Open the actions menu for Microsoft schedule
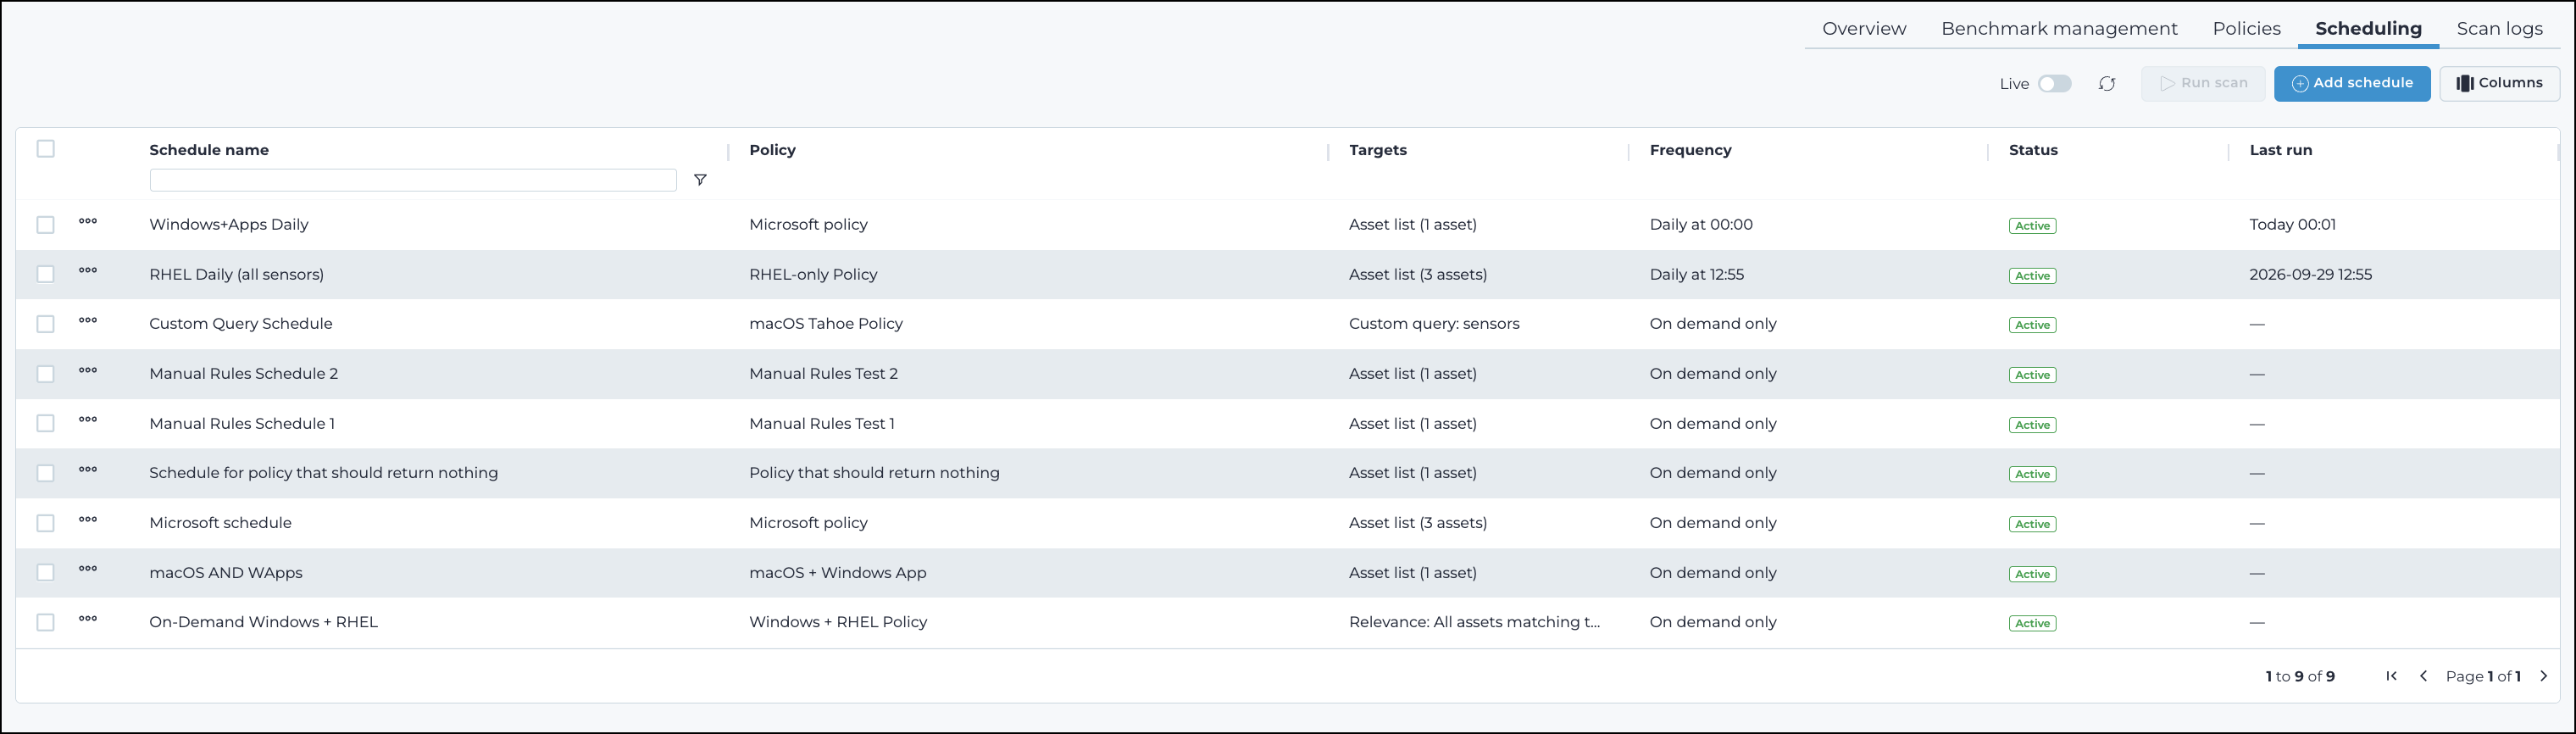 88,519
